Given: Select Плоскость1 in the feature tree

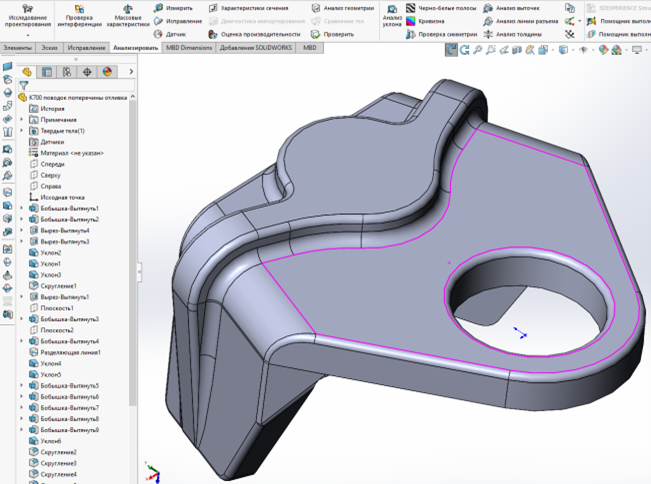Looking at the screenshot, I should tap(57, 308).
